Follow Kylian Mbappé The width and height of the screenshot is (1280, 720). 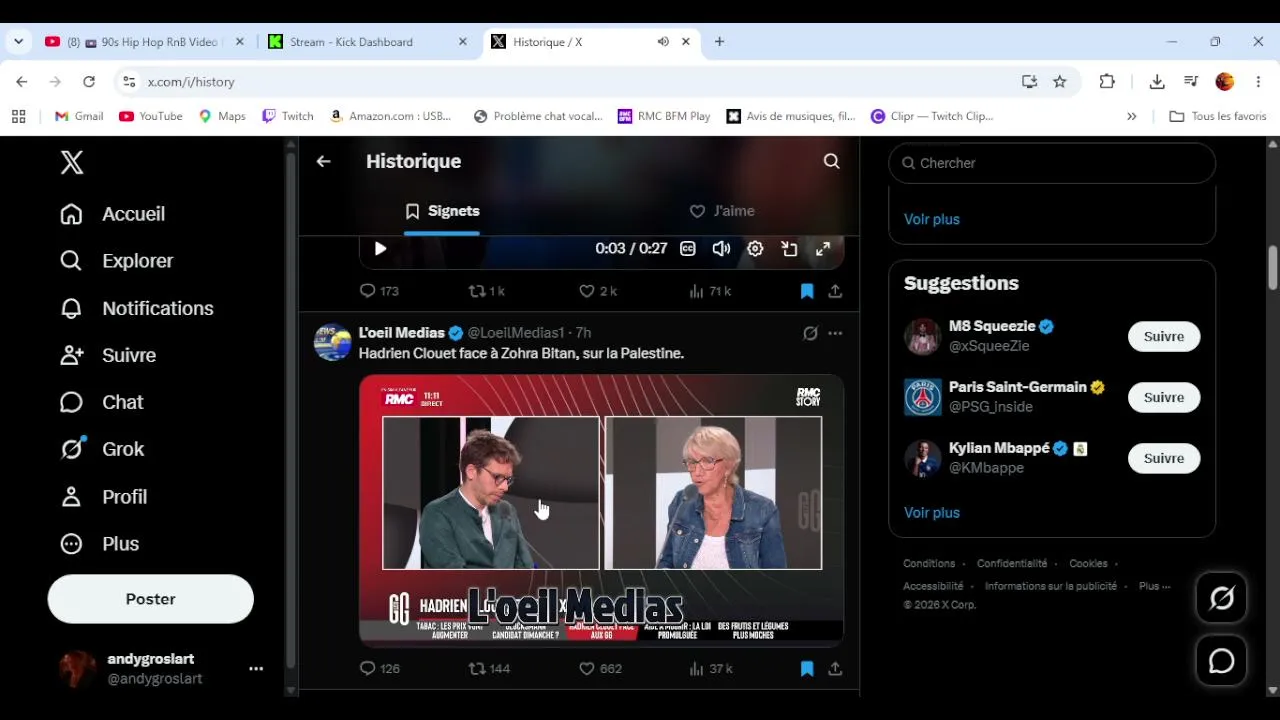[x=1164, y=459]
